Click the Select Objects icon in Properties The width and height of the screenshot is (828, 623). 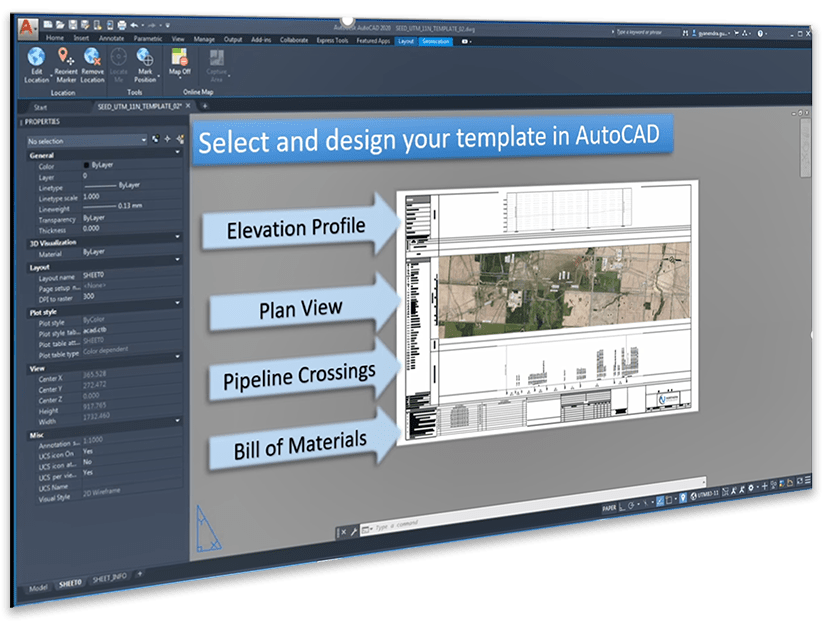[x=167, y=139]
